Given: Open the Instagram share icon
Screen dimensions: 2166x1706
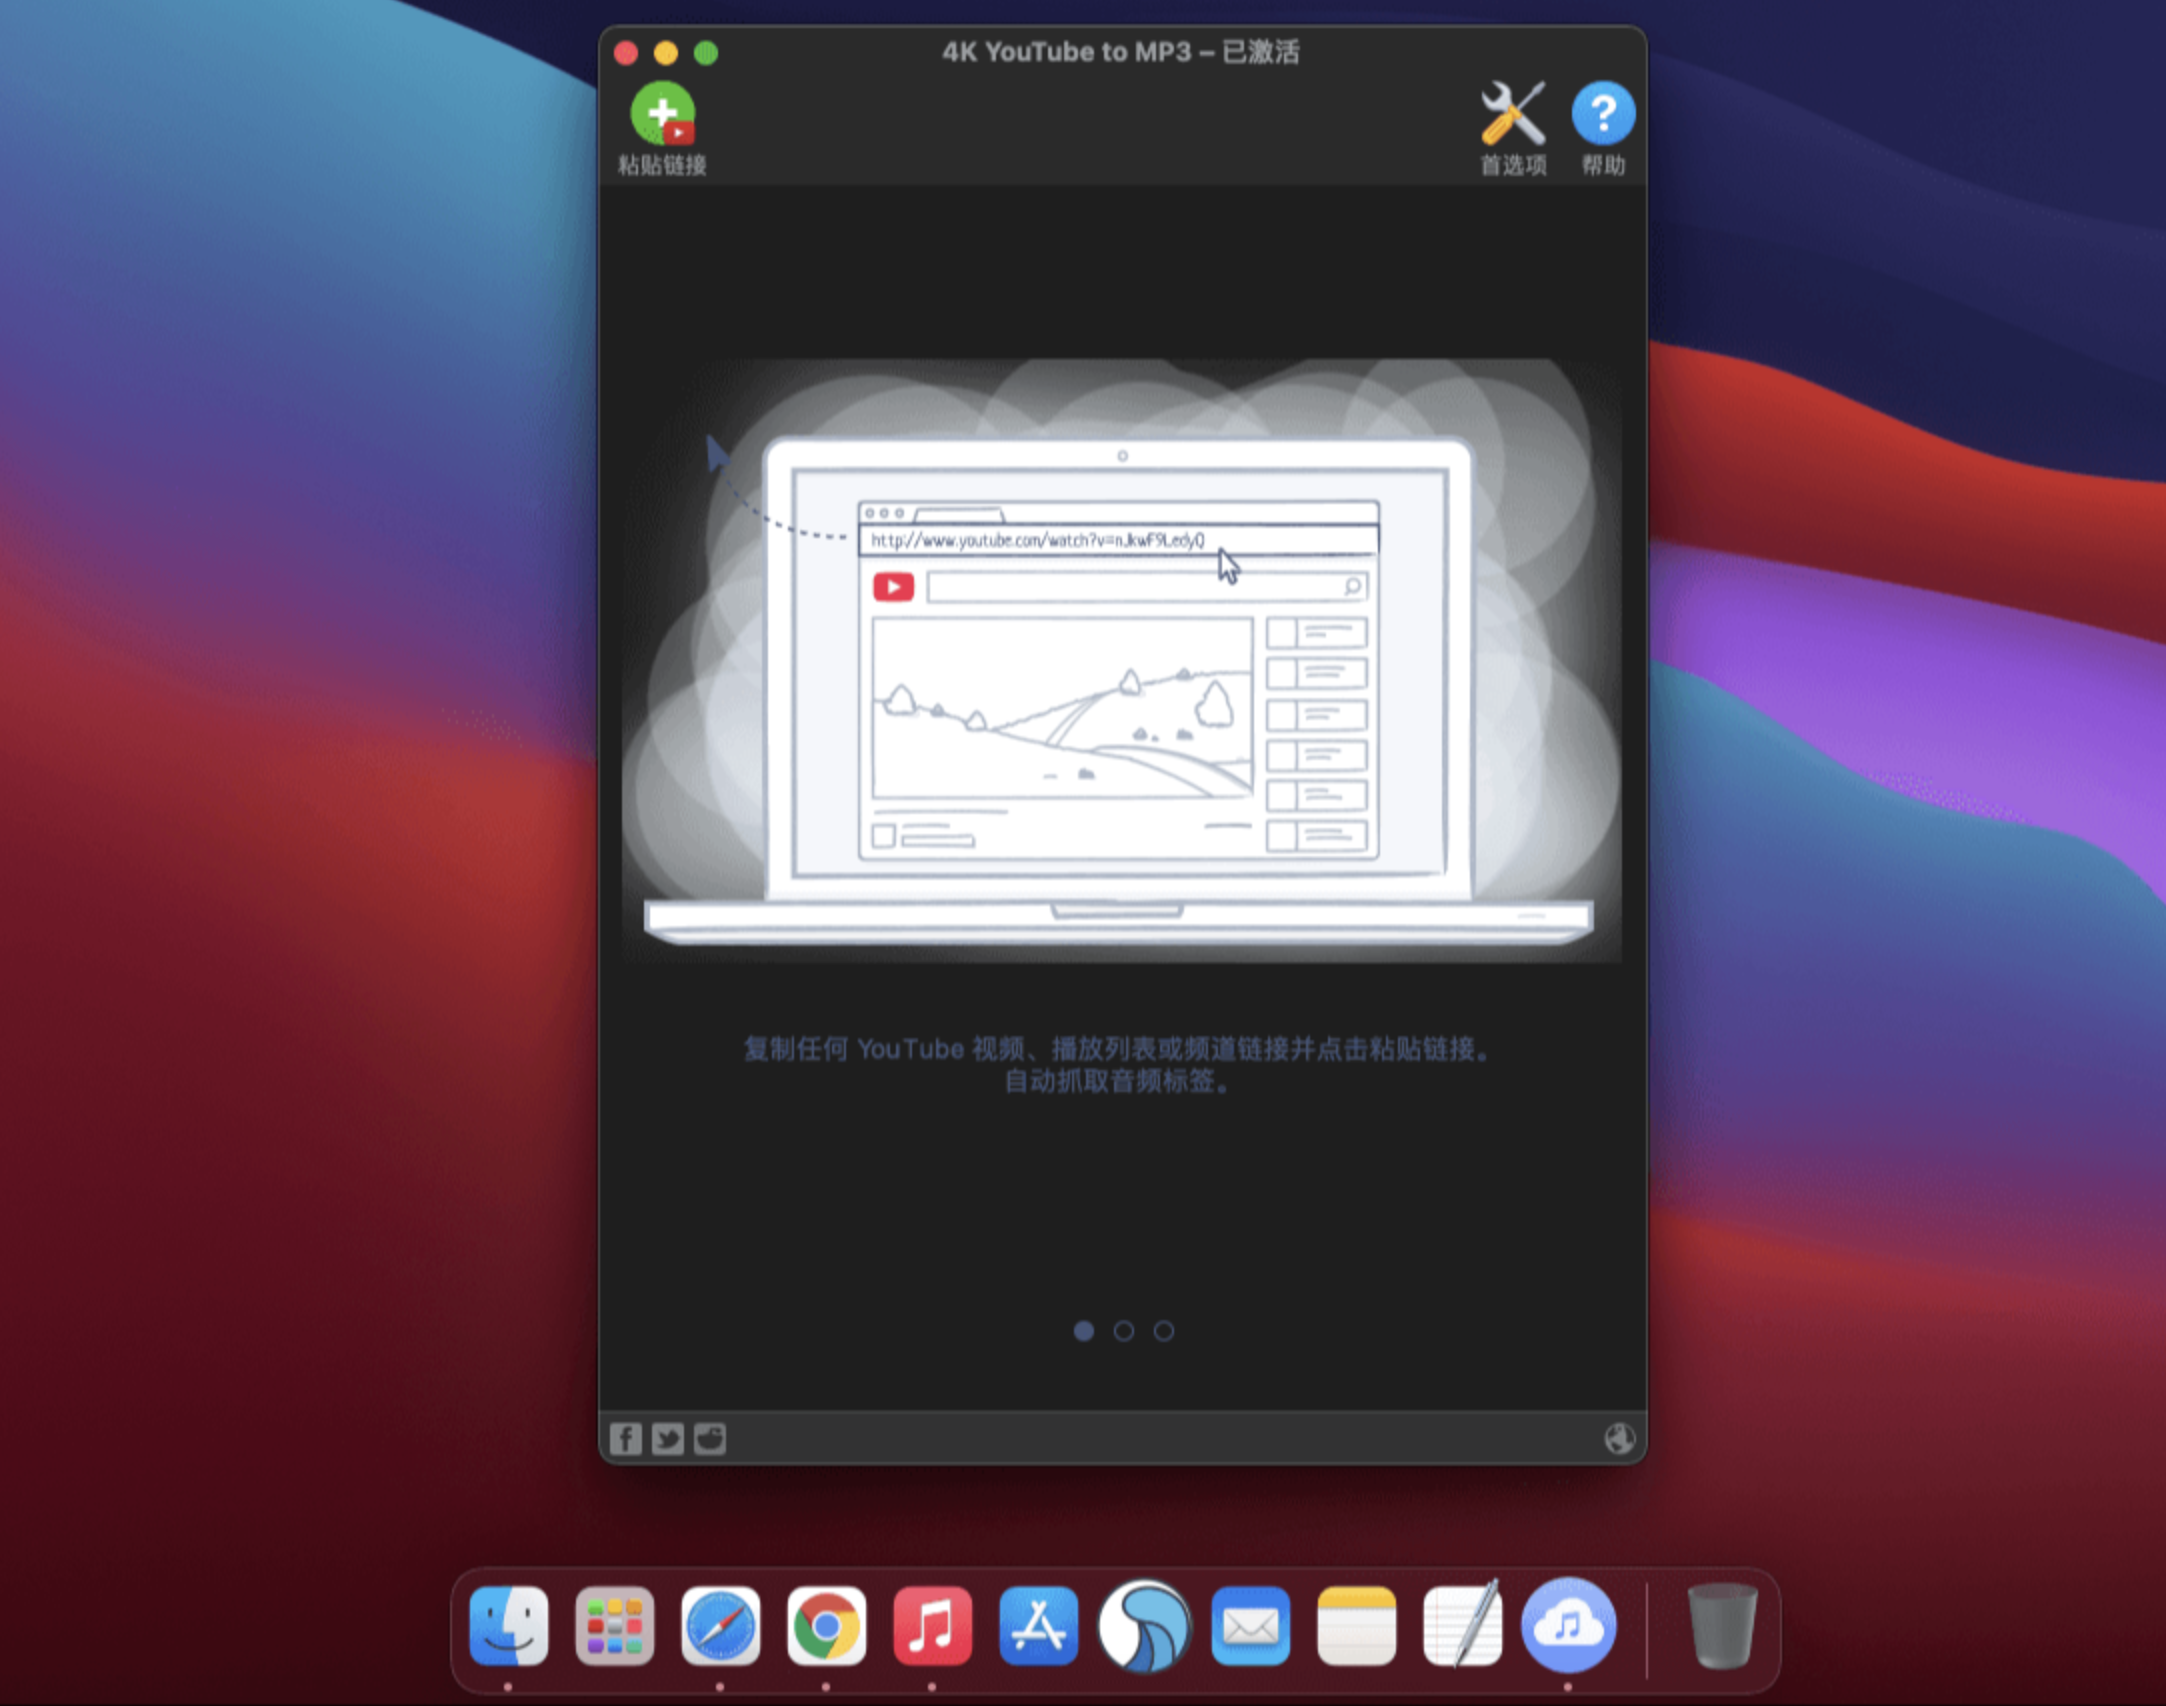Looking at the screenshot, I should tap(710, 1438).
